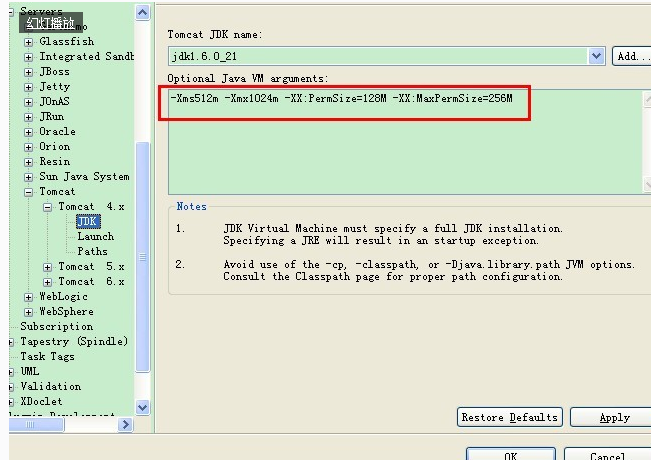
Task: Select Jetty in the server tree
Action: 54,86
